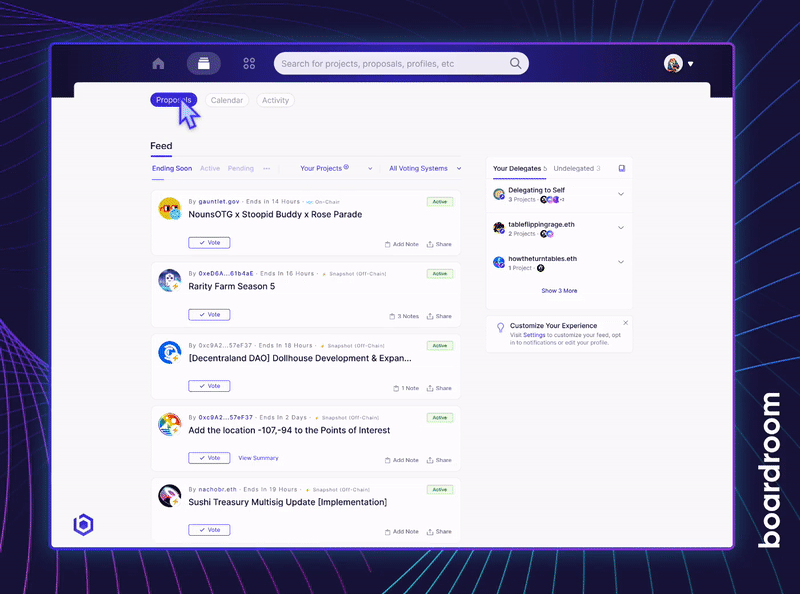
Task: Add Note to NounsOTG proposal
Action: tap(402, 244)
